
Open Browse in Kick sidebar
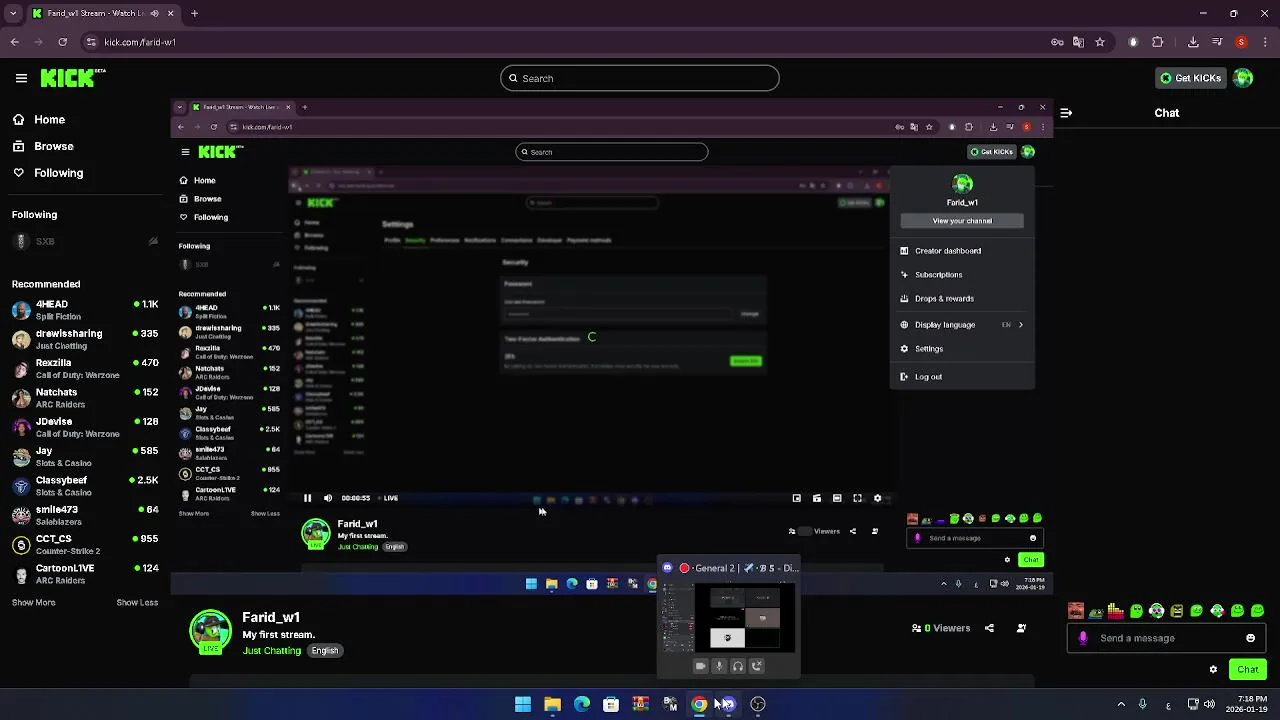(x=42, y=146)
